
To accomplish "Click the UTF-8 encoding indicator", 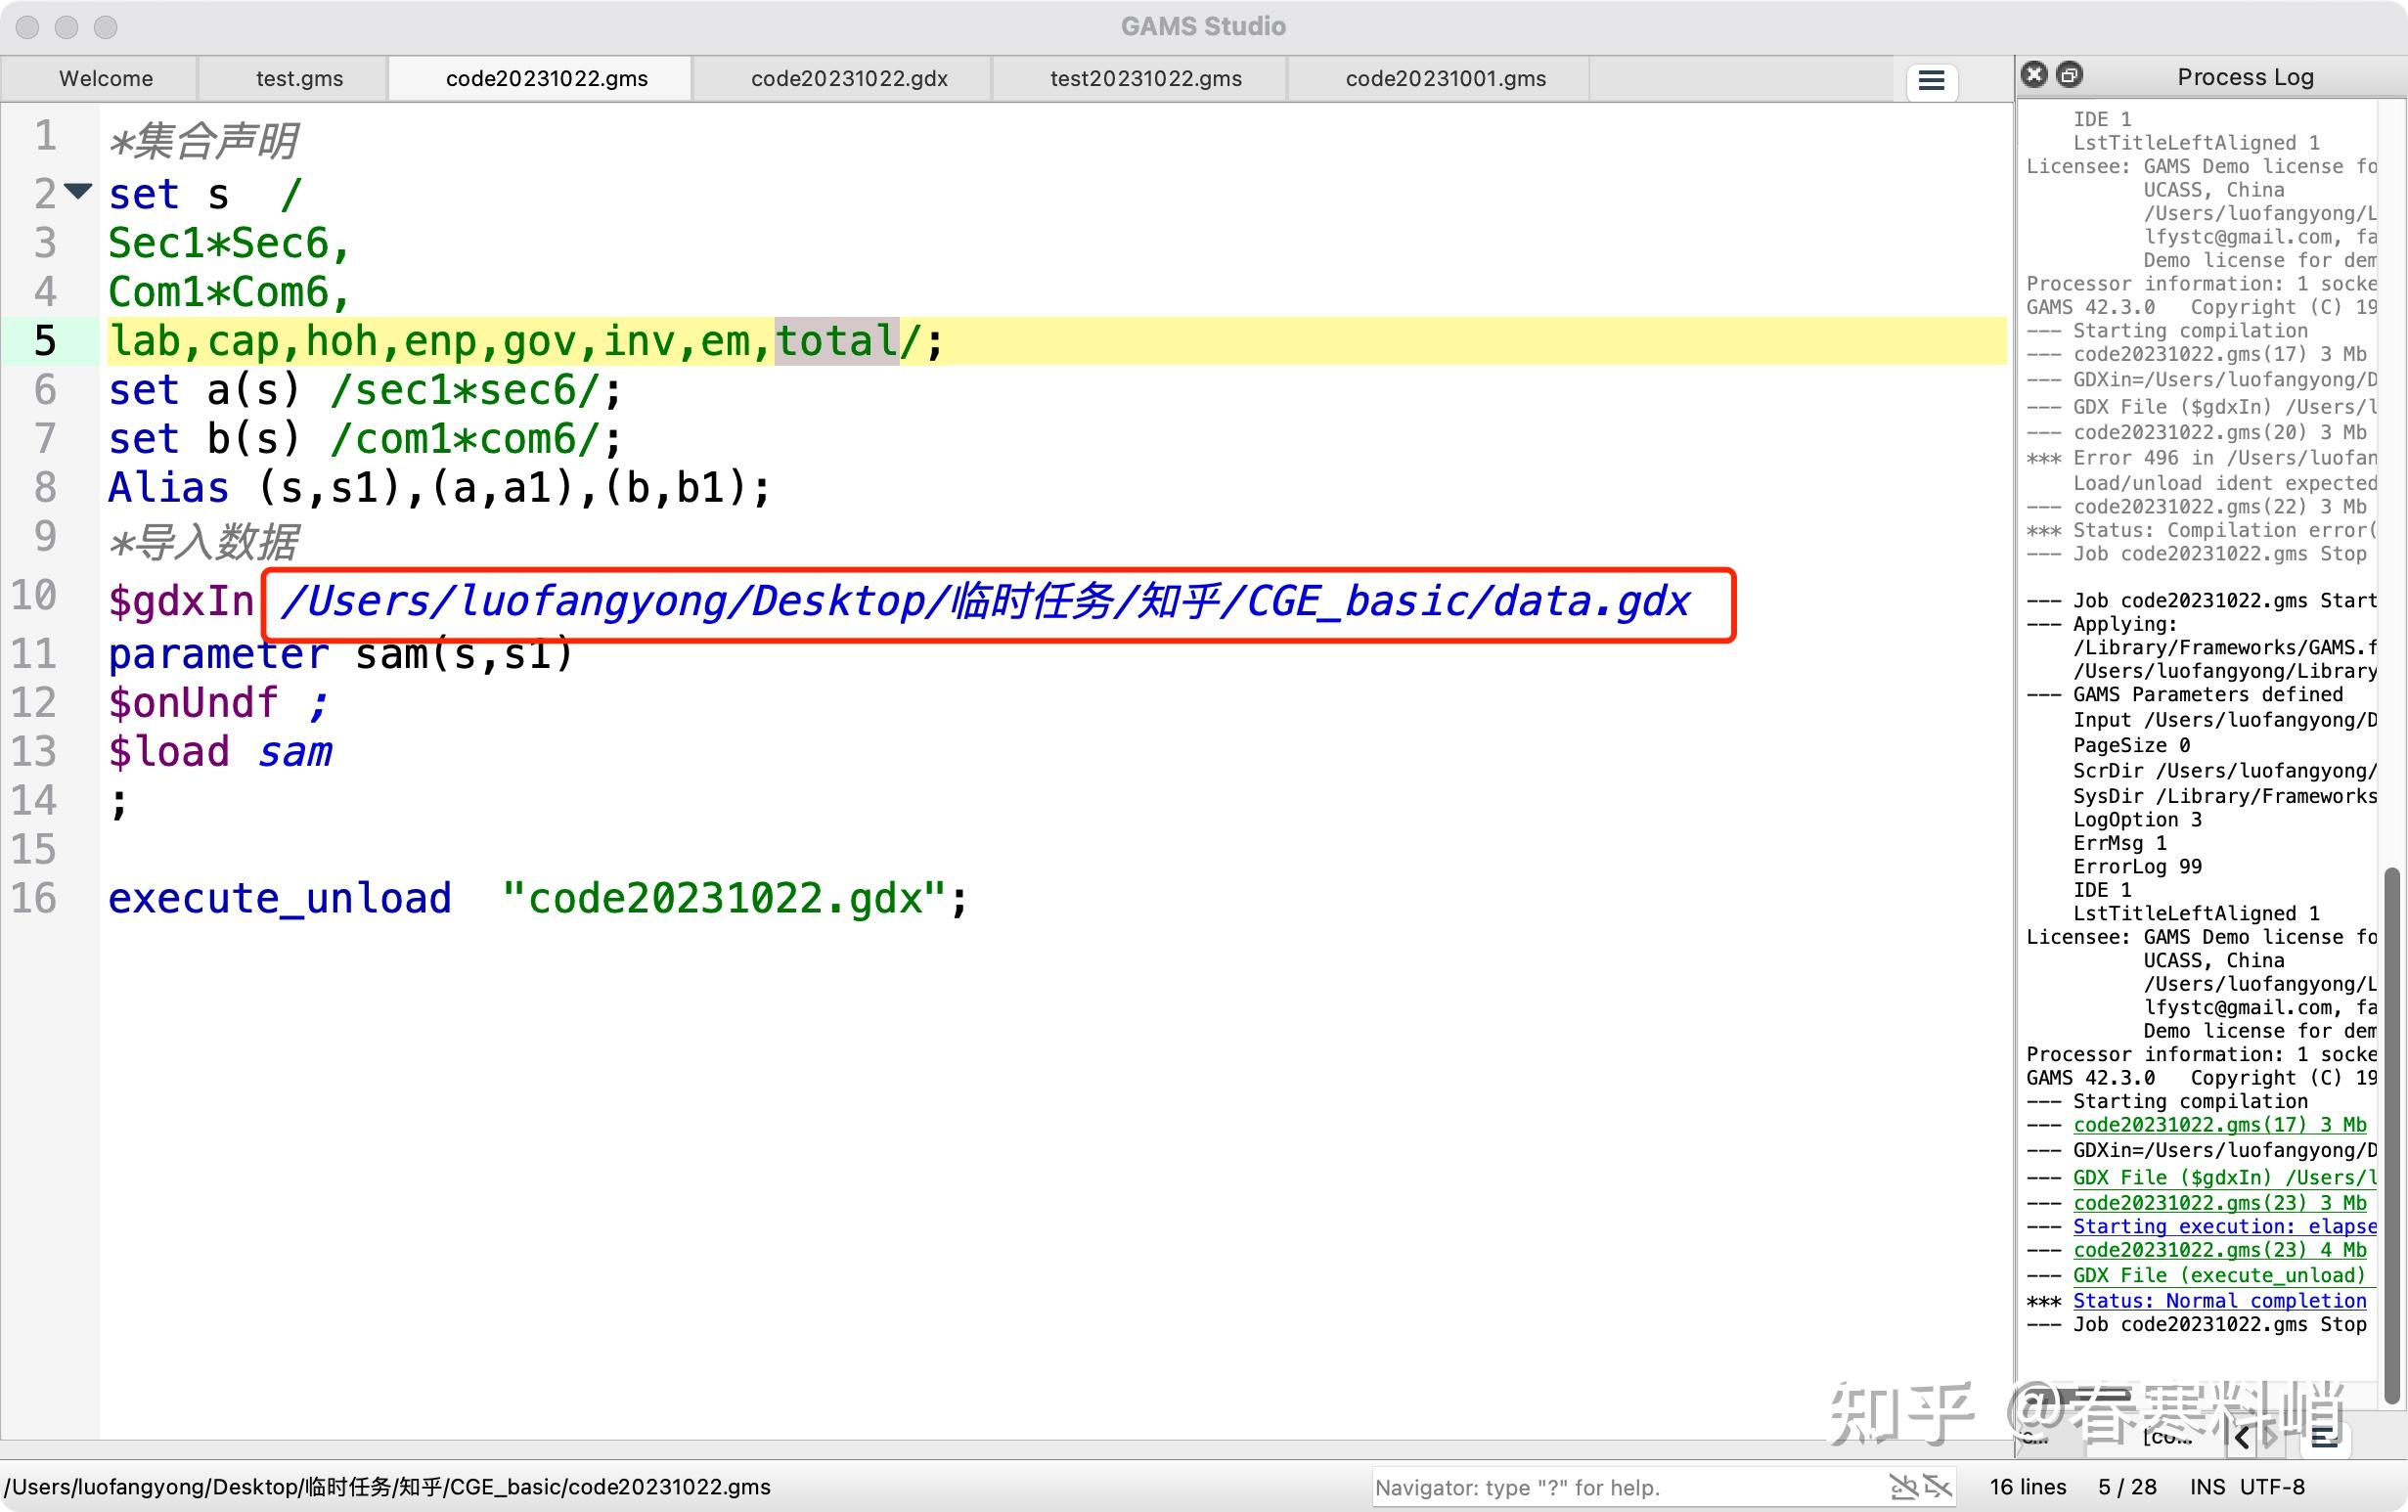I will (2272, 1487).
